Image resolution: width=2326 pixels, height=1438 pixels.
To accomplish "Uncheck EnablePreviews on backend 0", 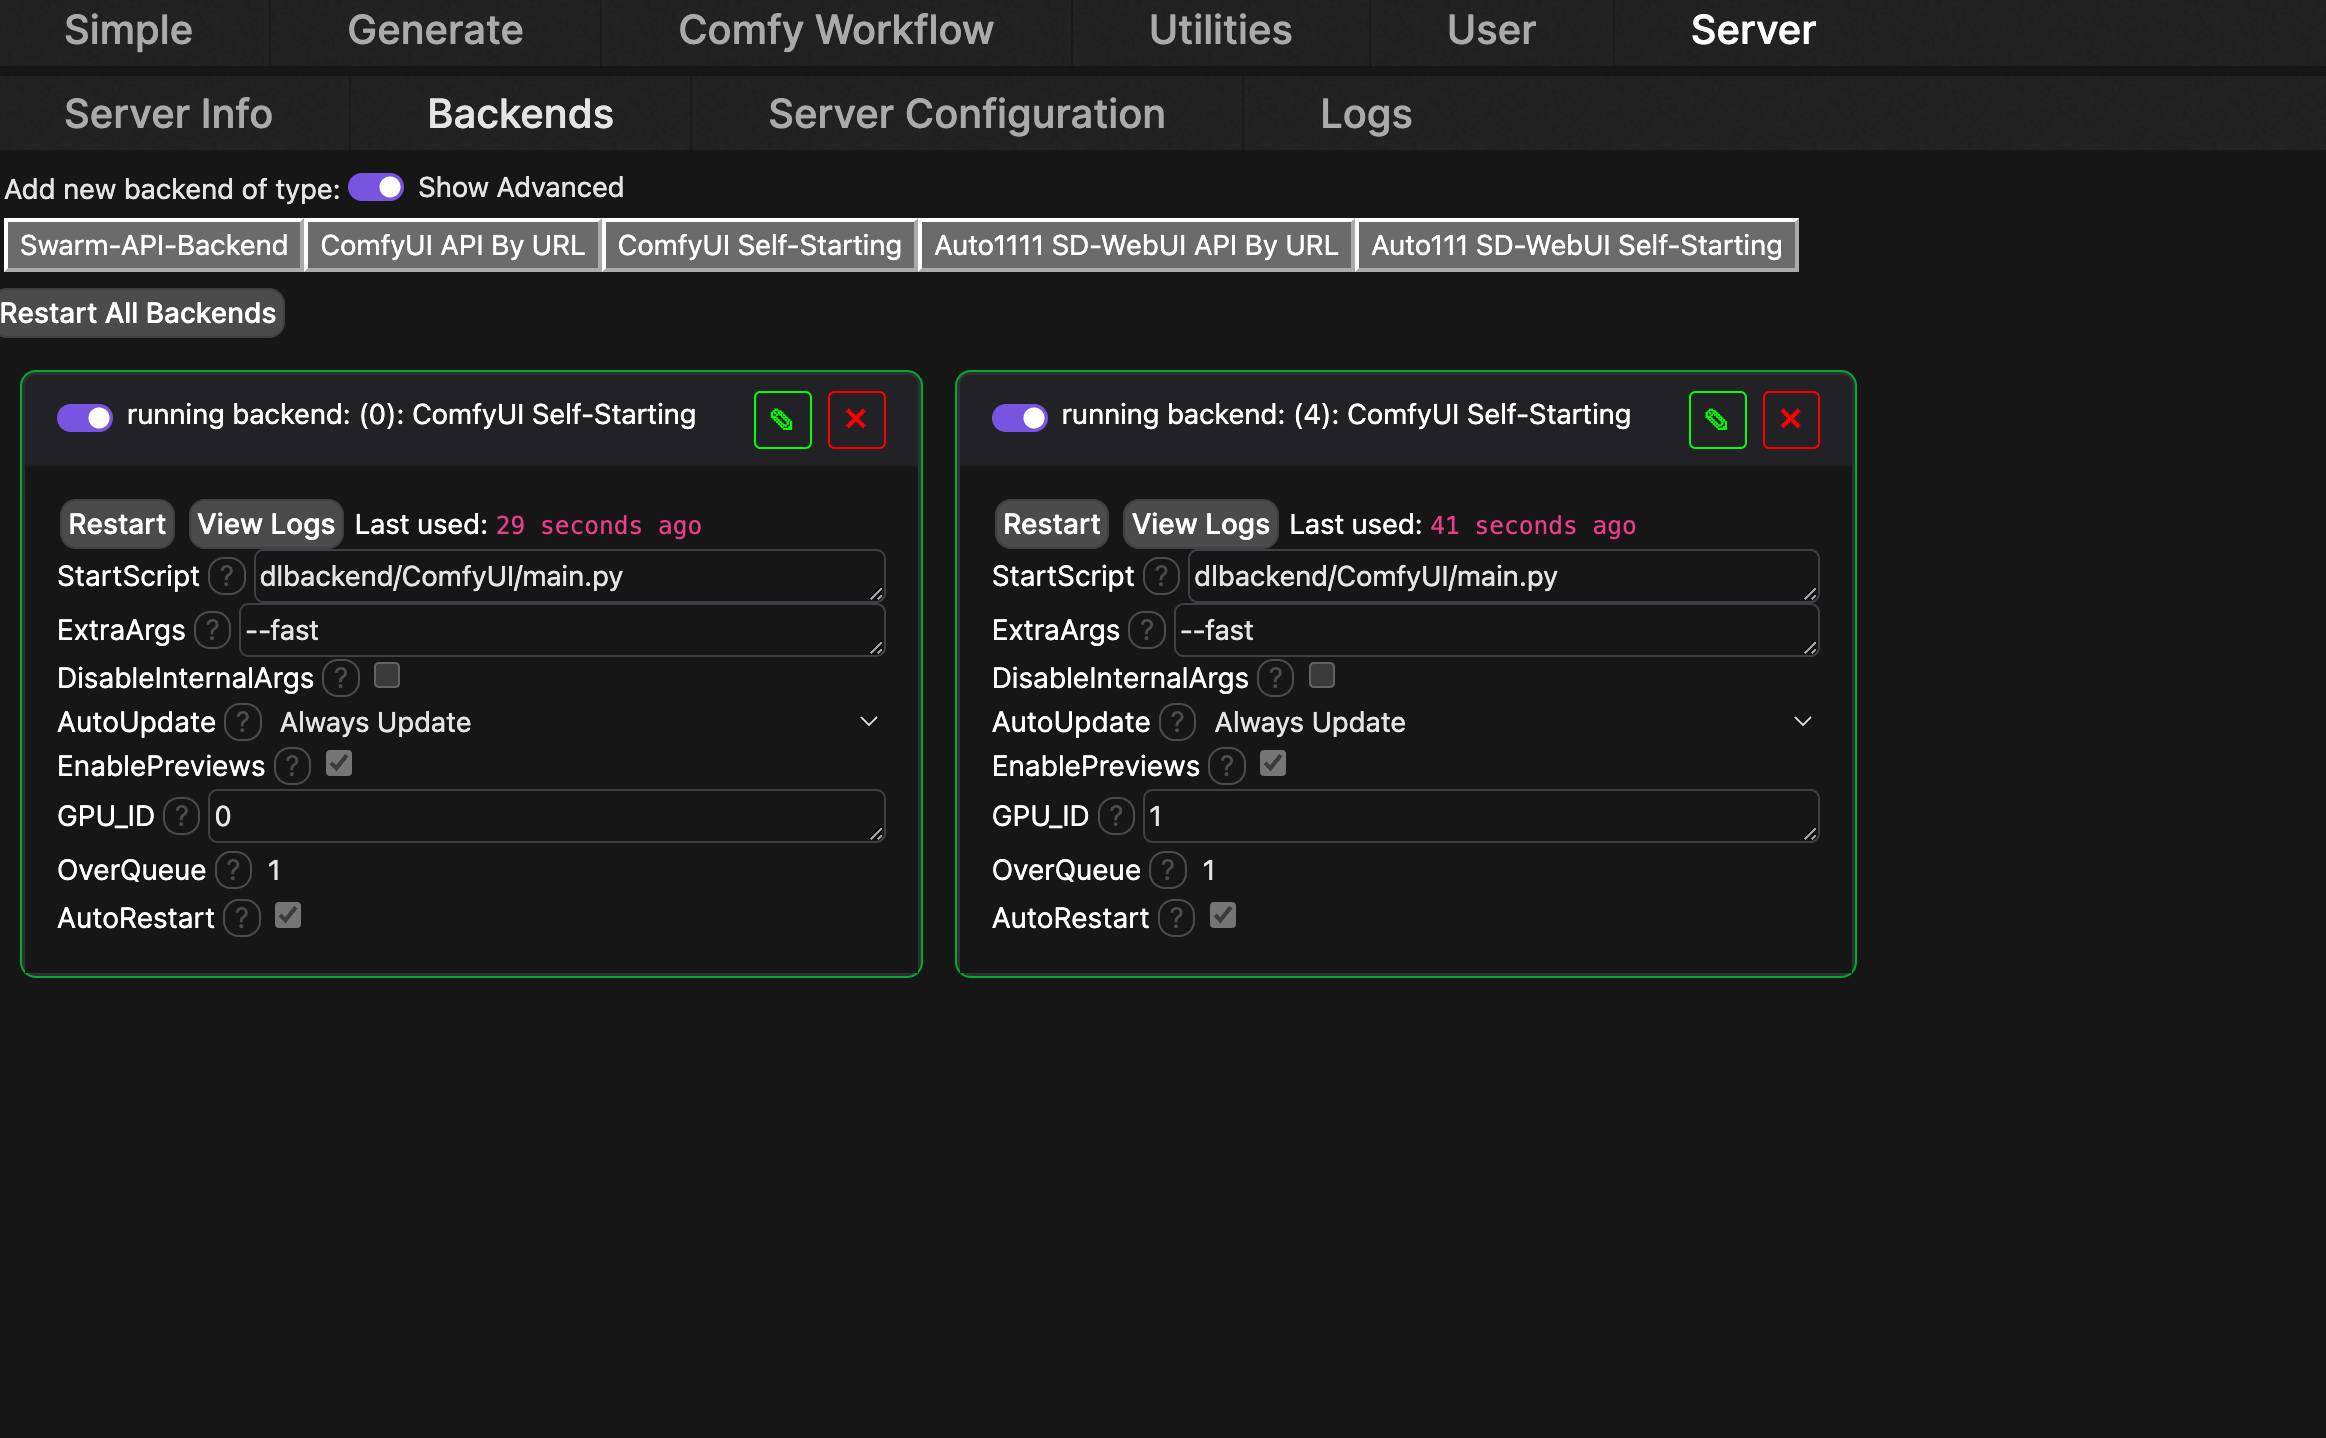I will tap(339, 764).
